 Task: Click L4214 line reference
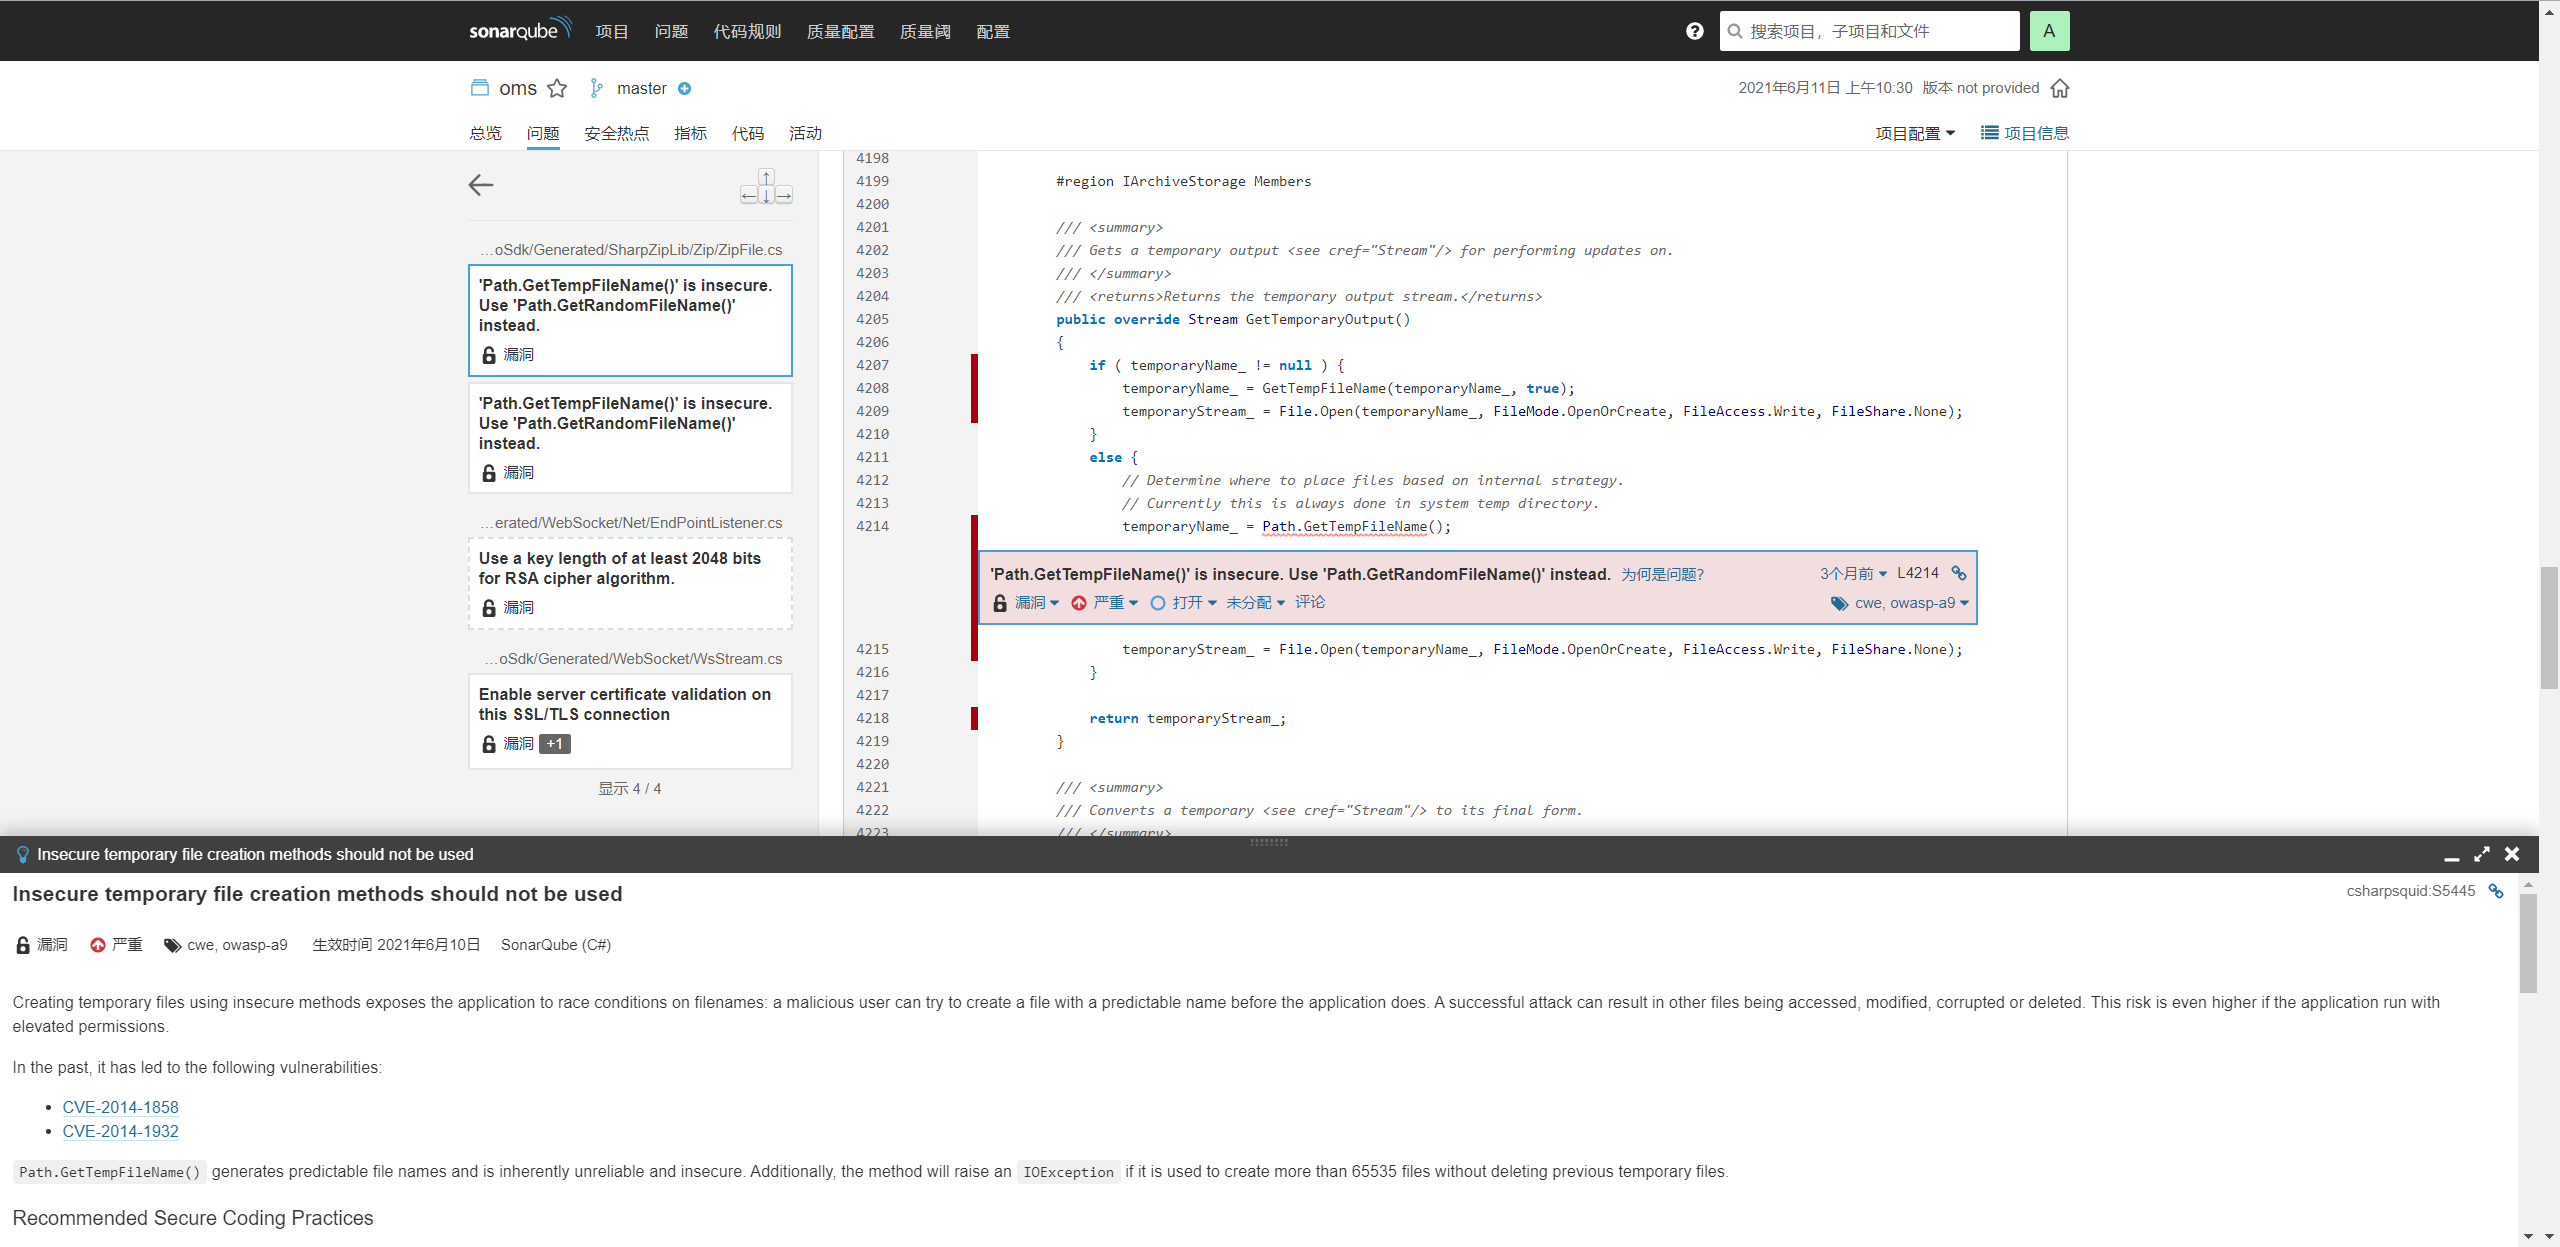(x=1917, y=573)
